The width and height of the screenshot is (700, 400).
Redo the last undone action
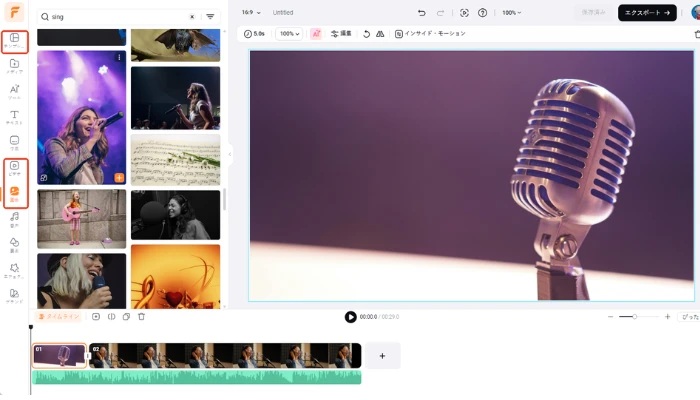coord(441,13)
